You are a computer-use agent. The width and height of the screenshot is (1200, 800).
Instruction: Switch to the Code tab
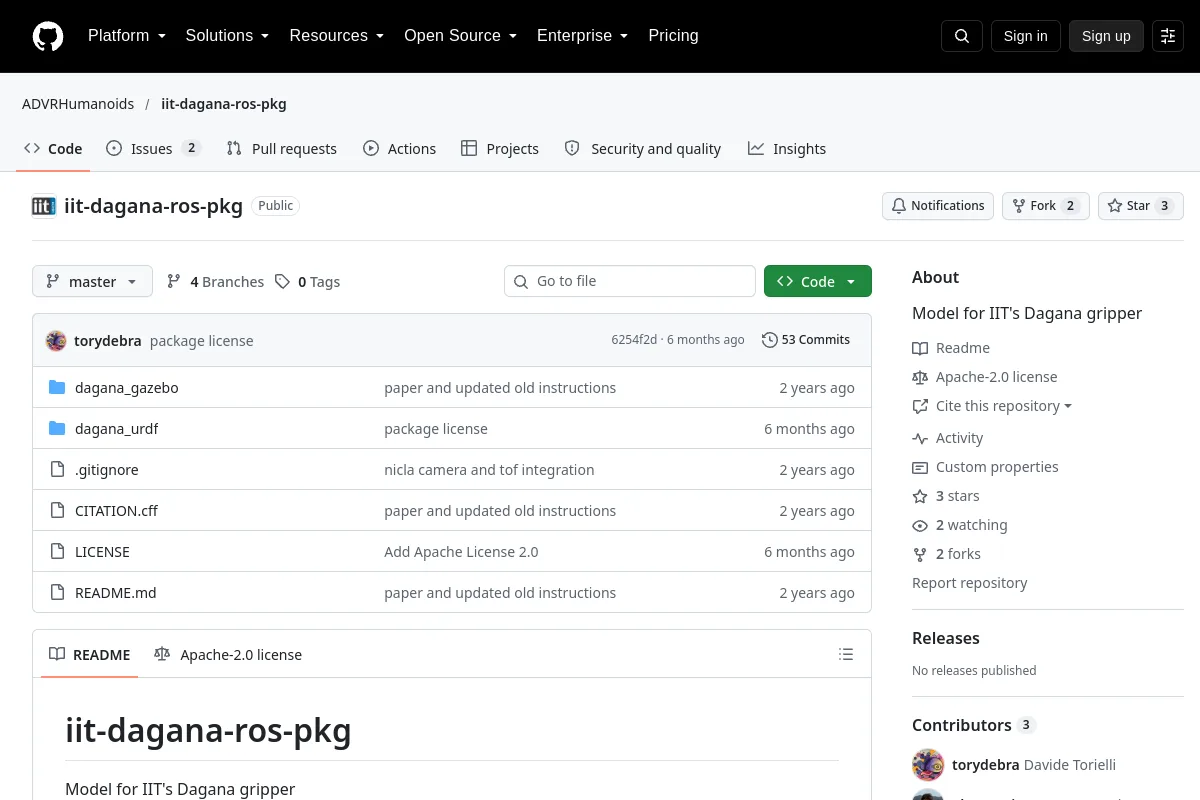click(x=53, y=149)
